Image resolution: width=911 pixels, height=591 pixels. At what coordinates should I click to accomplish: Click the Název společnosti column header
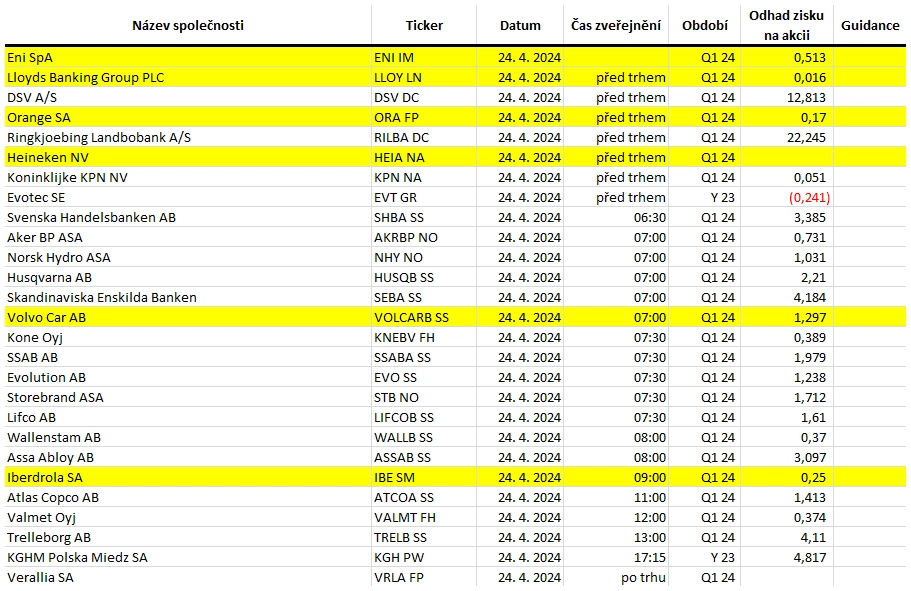[188, 26]
